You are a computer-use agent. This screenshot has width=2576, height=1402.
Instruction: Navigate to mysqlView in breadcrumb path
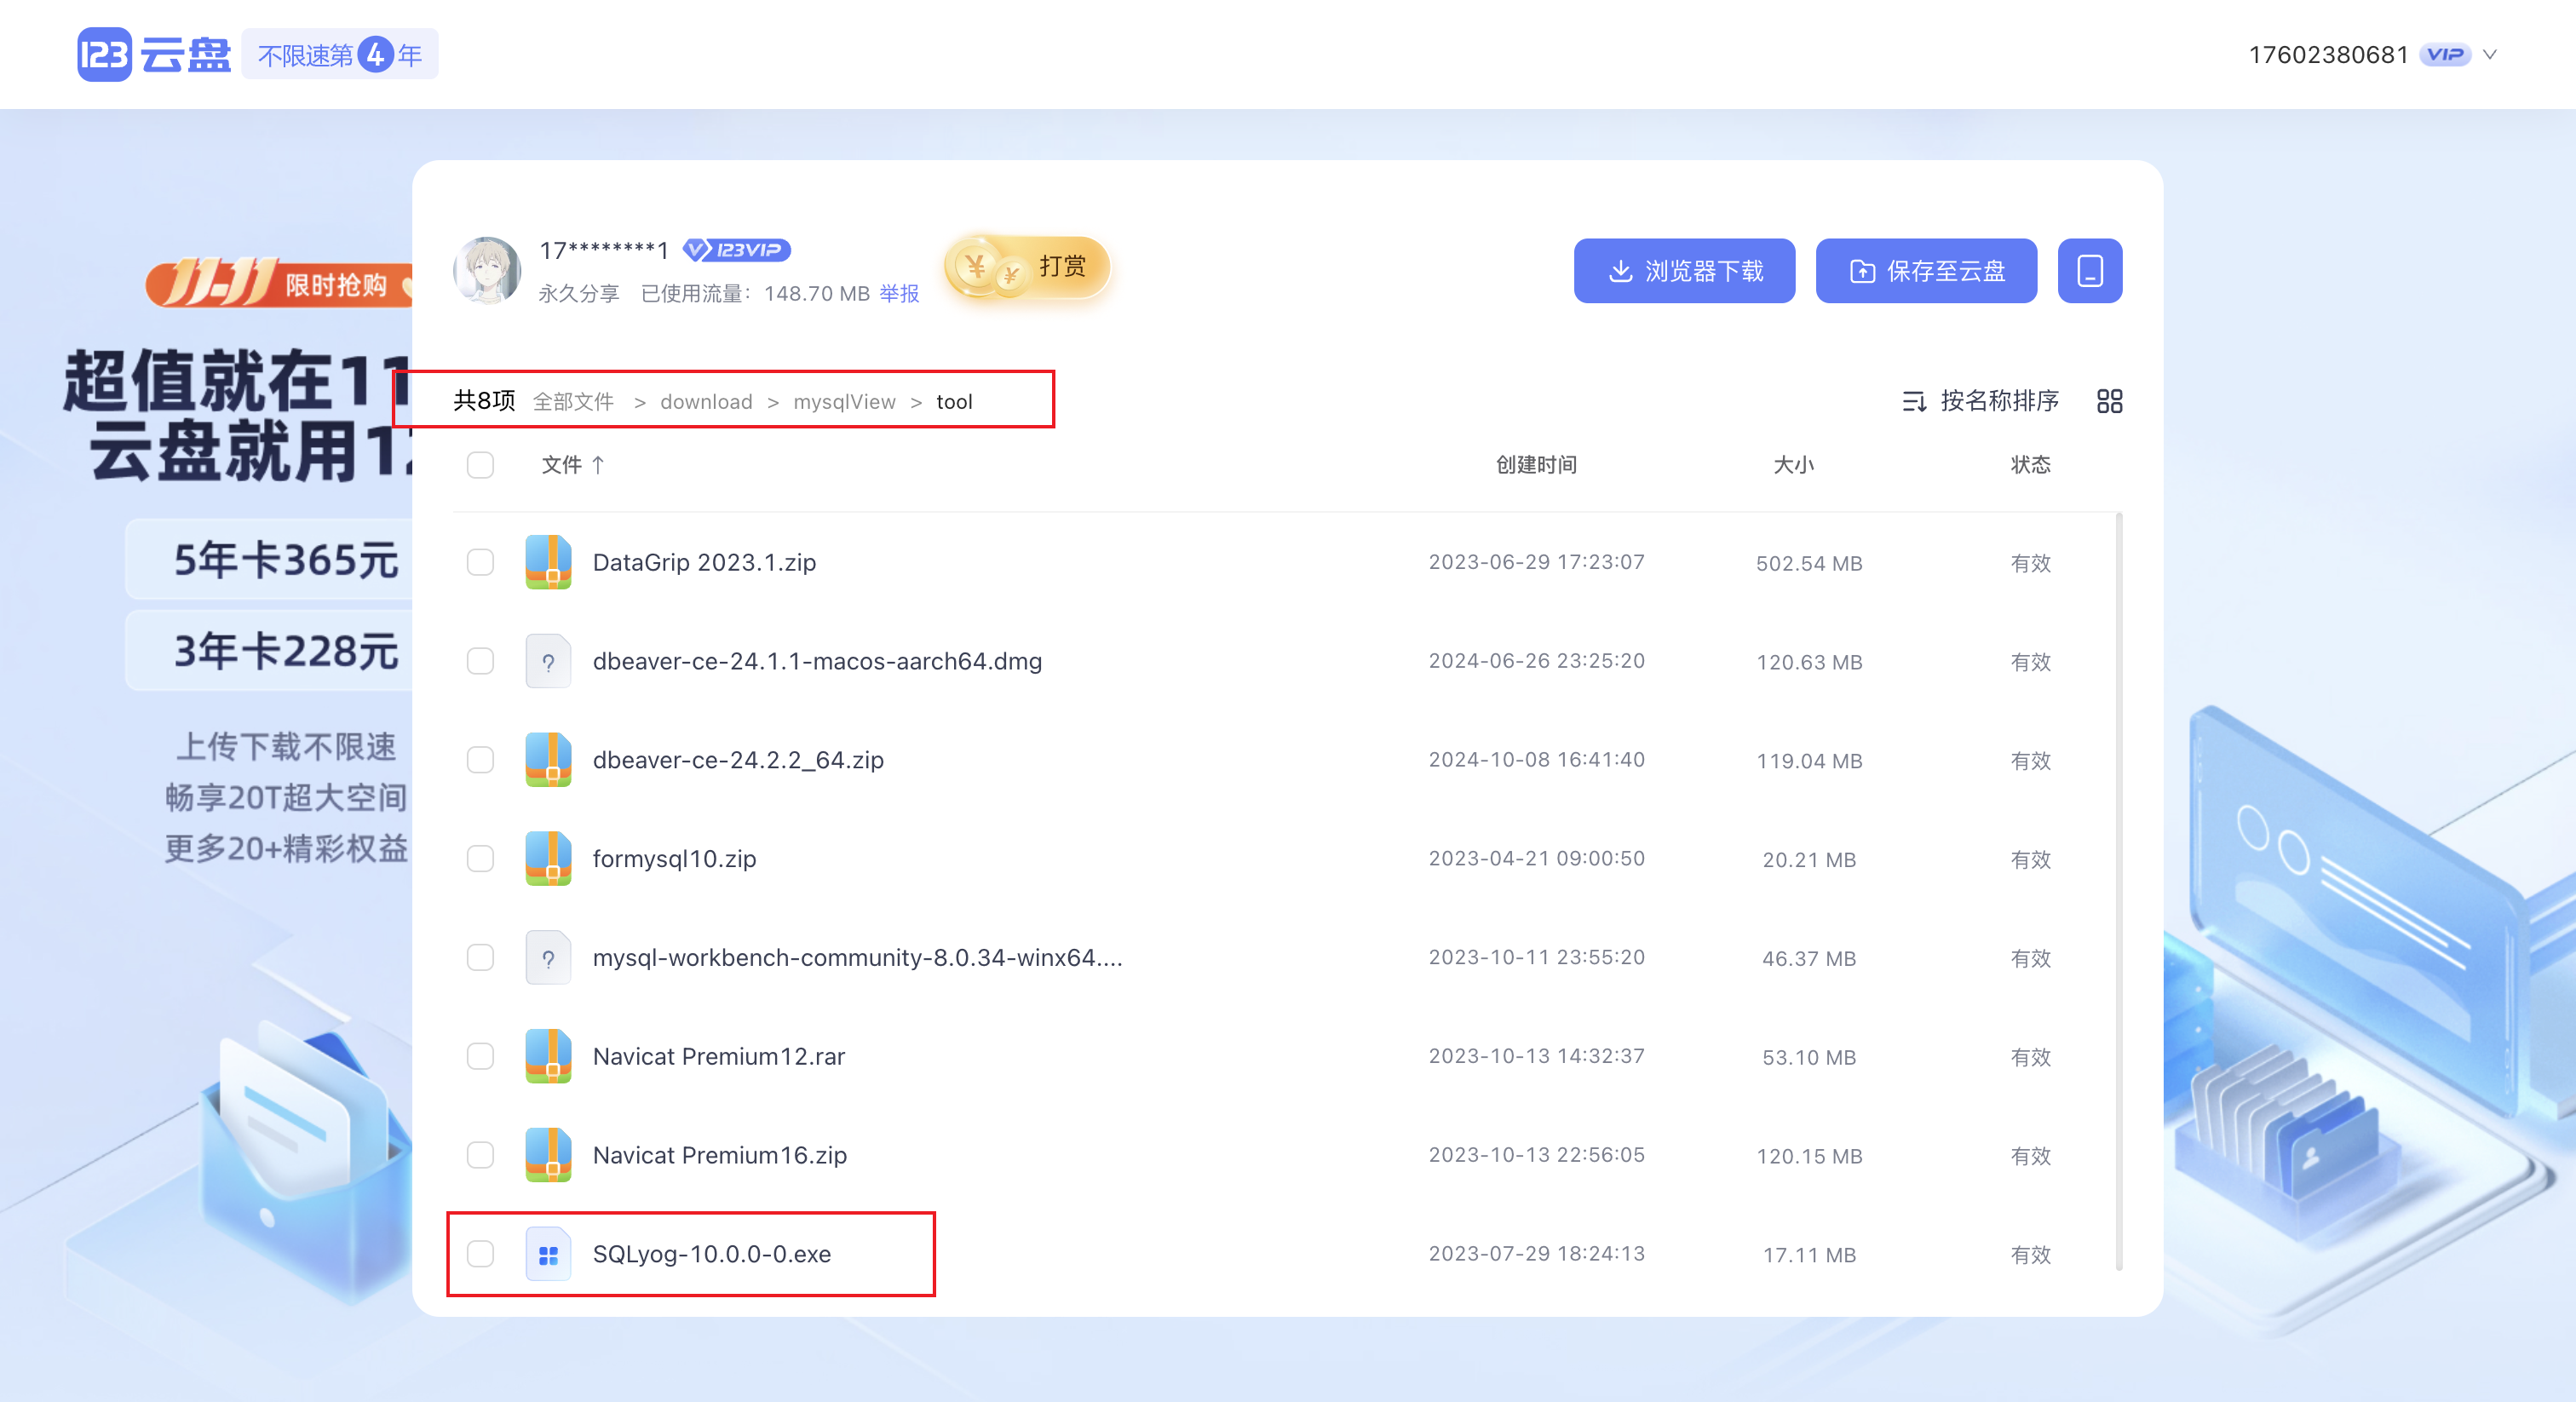(x=844, y=402)
